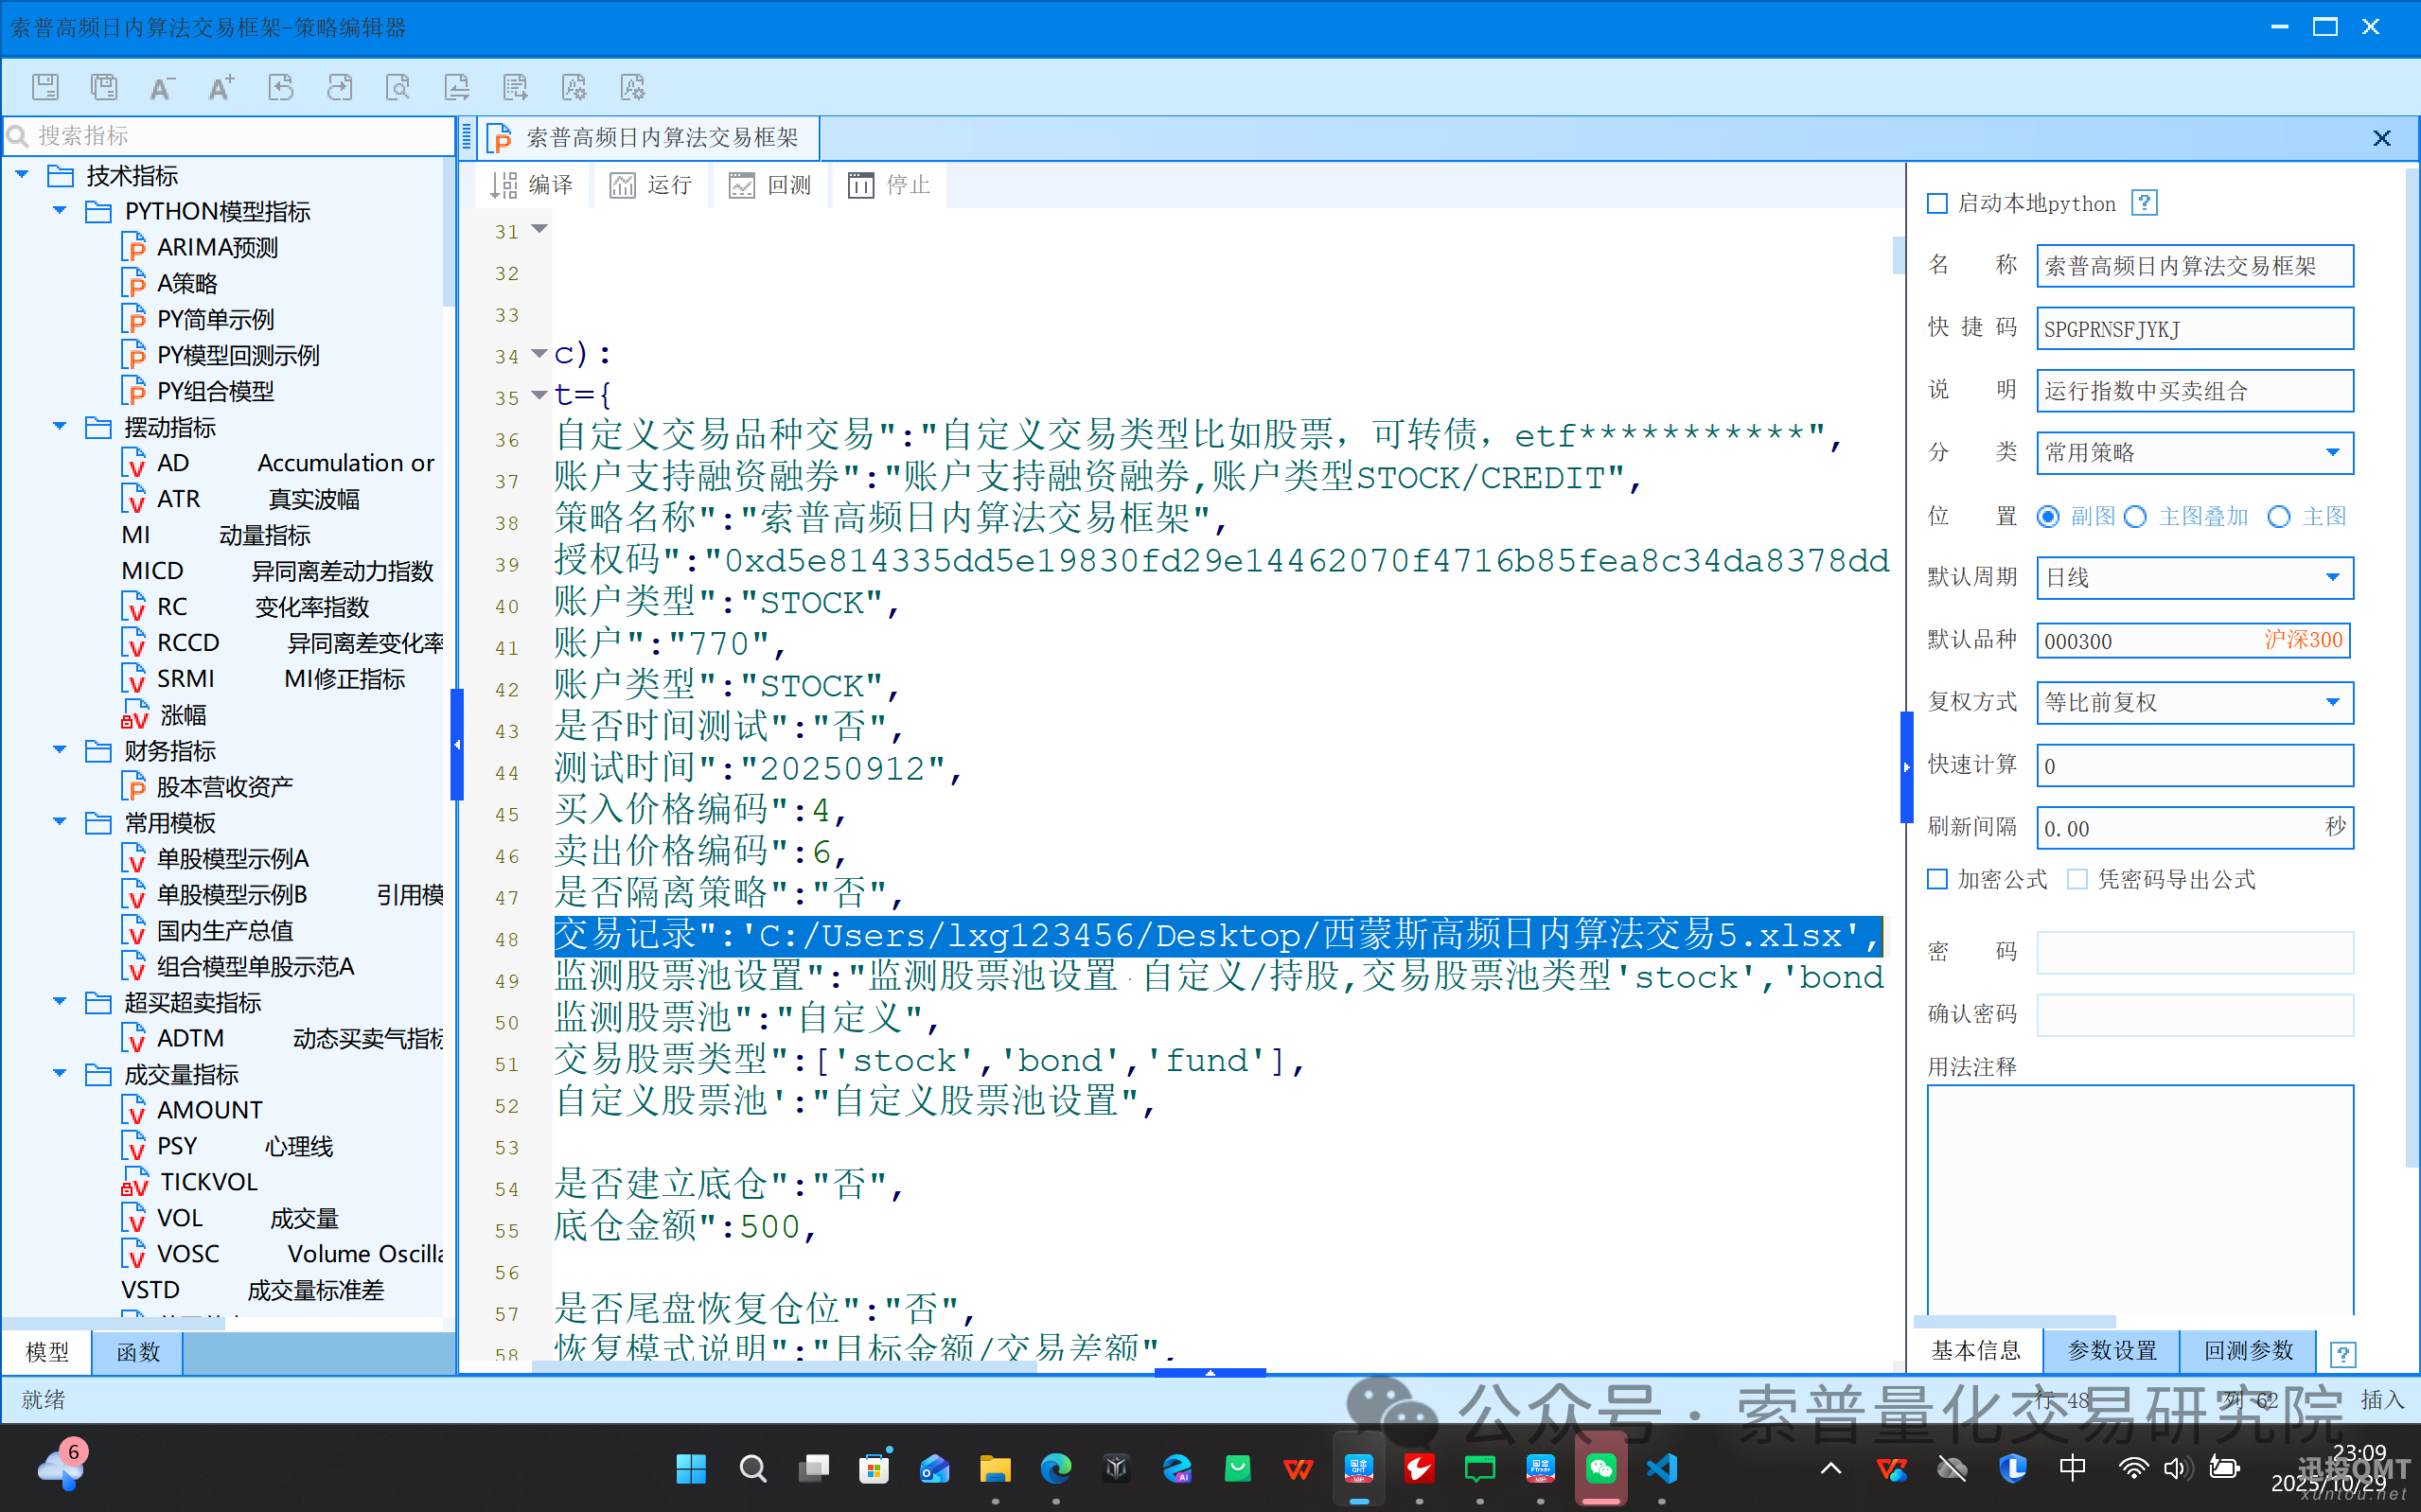Switch to the 参数设置 tab
The image size is (2421, 1512).
point(2111,1350)
